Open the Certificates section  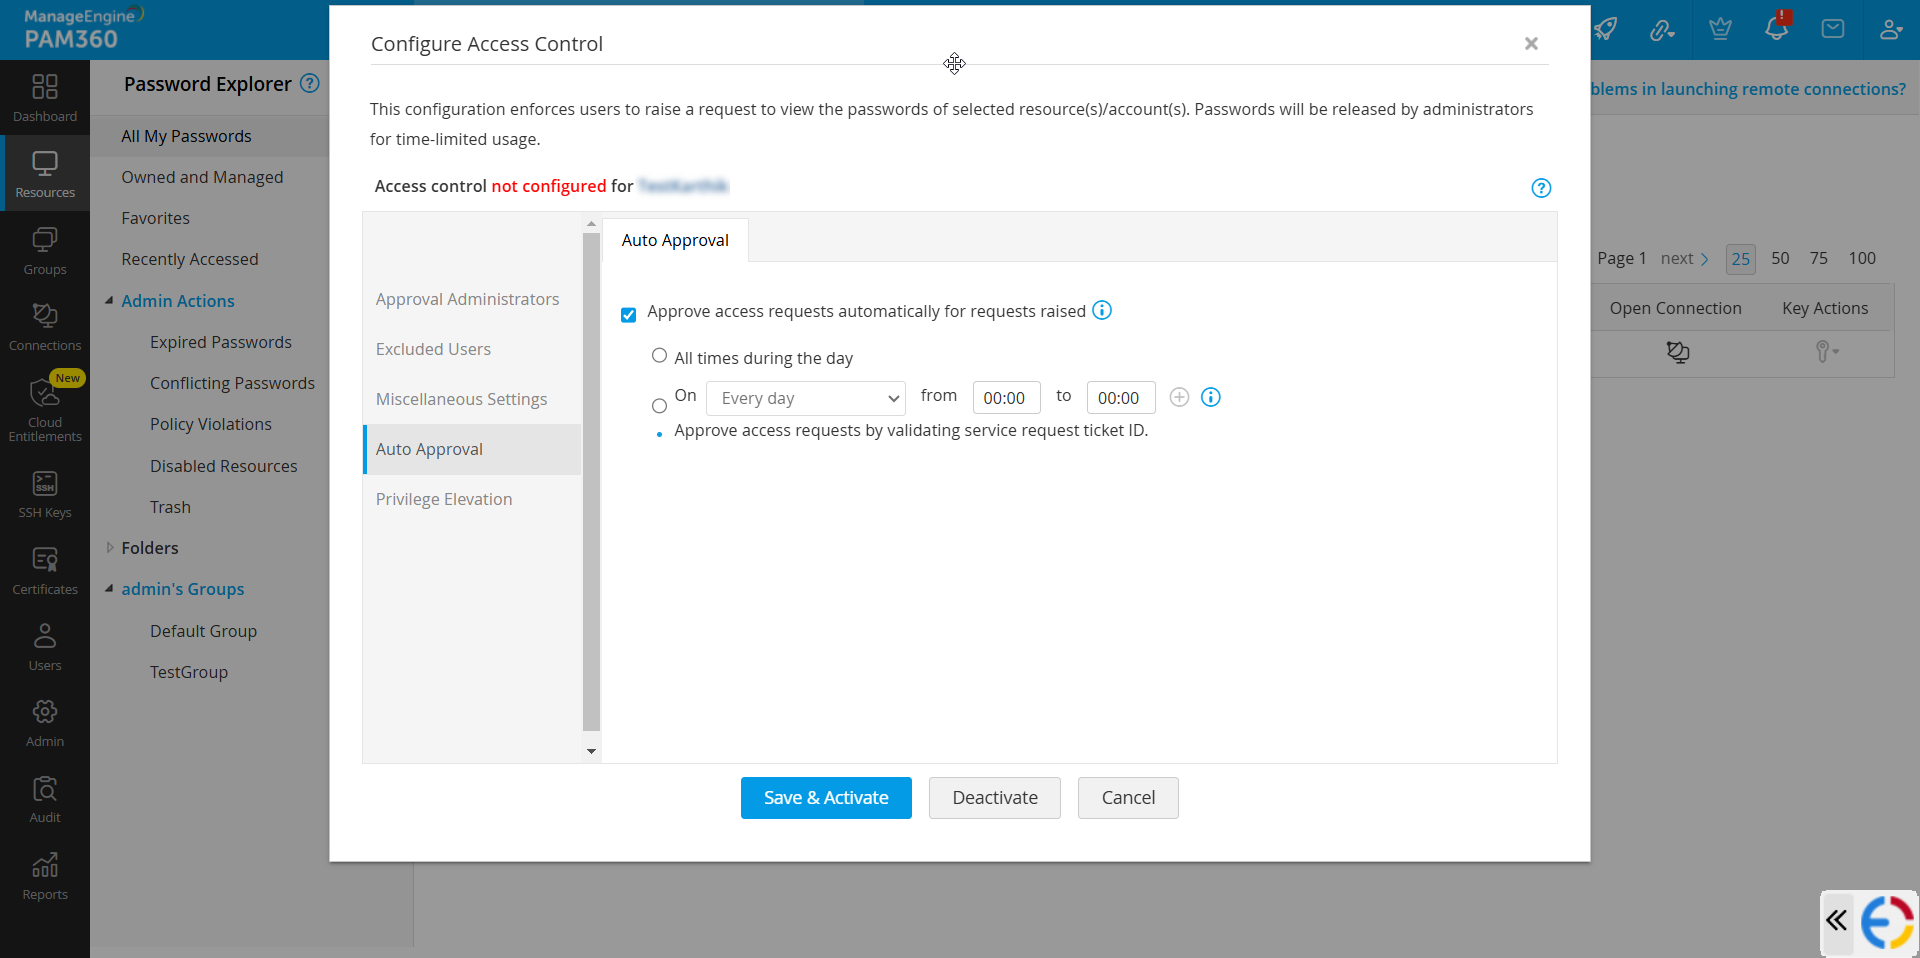pyautogui.click(x=44, y=568)
